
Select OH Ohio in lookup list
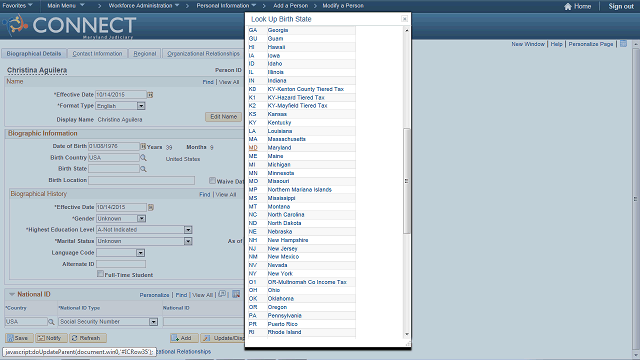click(x=253, y=290)
